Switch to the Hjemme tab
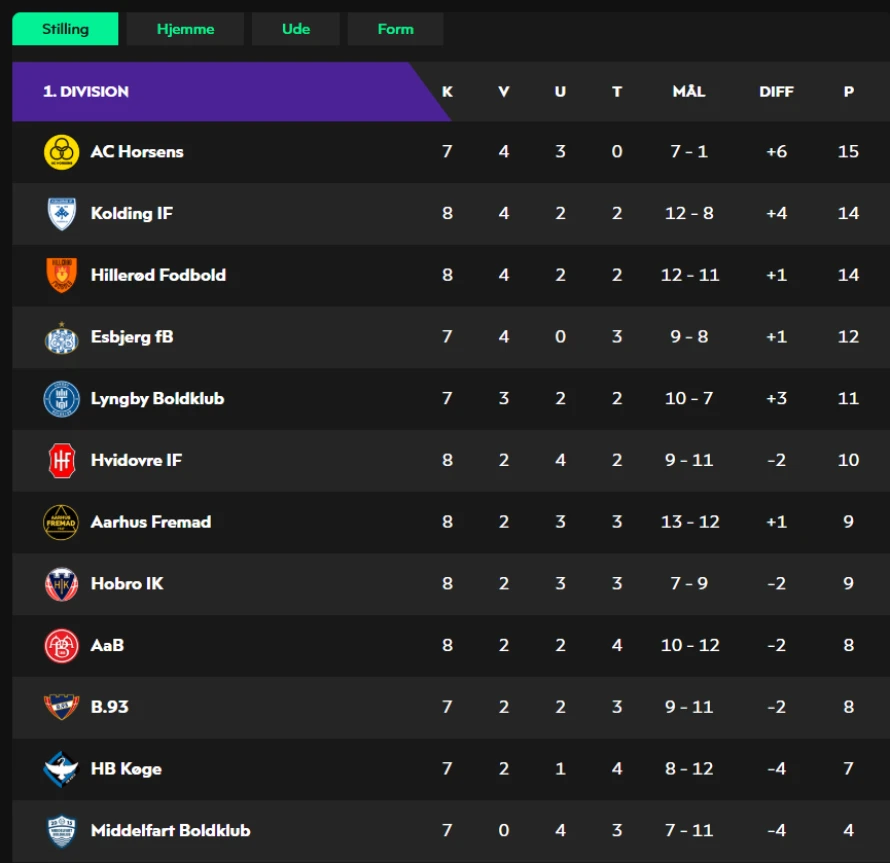Viewport: 890px width, 863px height. (186, 29)
